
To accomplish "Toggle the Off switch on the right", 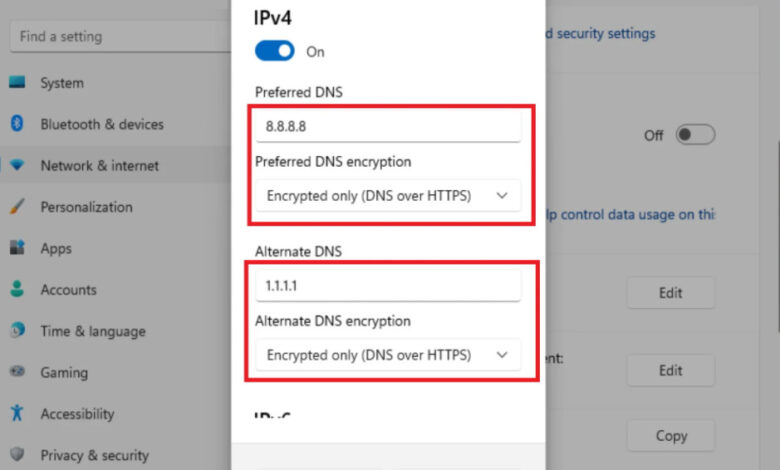I will 695,135.
